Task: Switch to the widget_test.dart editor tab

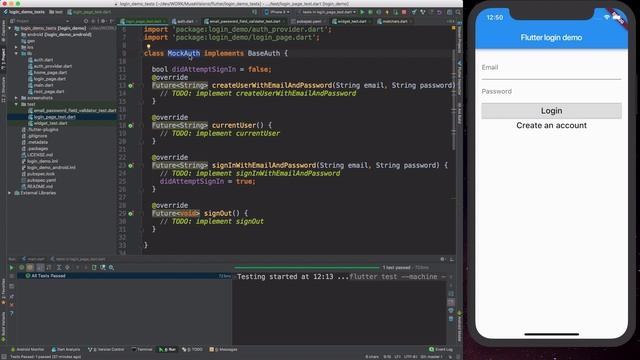Action: pyautogui.click(x=350, y=21)
